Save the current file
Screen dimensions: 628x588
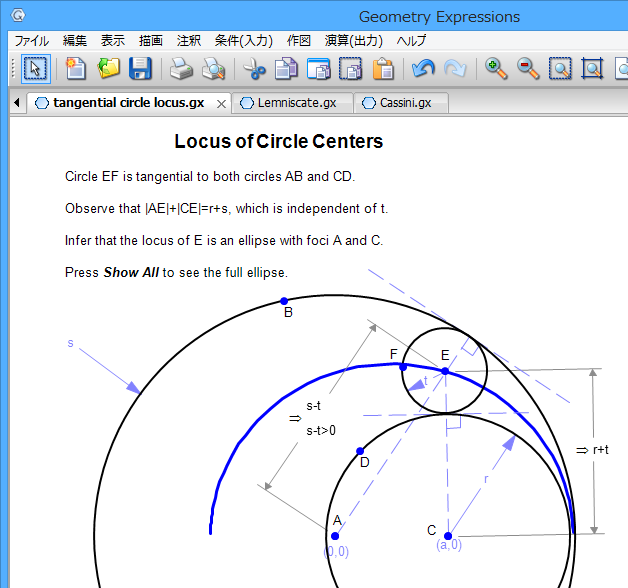(140, 69)
